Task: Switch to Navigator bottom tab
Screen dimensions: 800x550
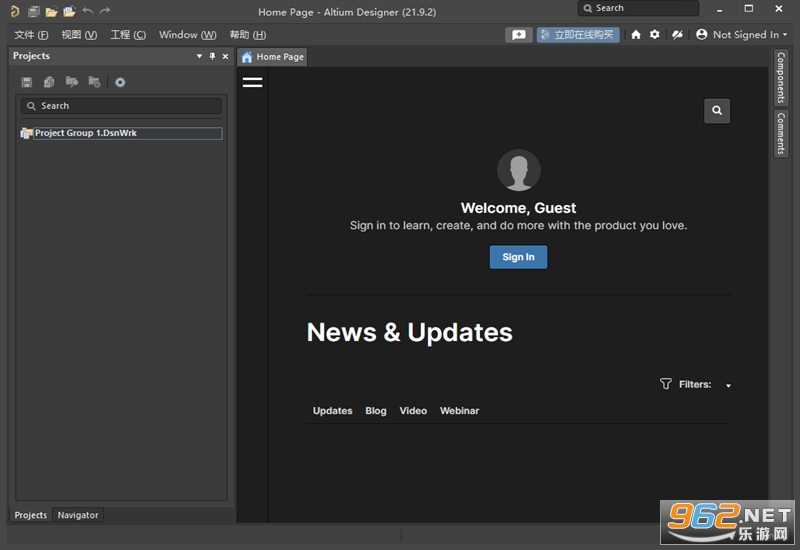Action: click(78, 515)
